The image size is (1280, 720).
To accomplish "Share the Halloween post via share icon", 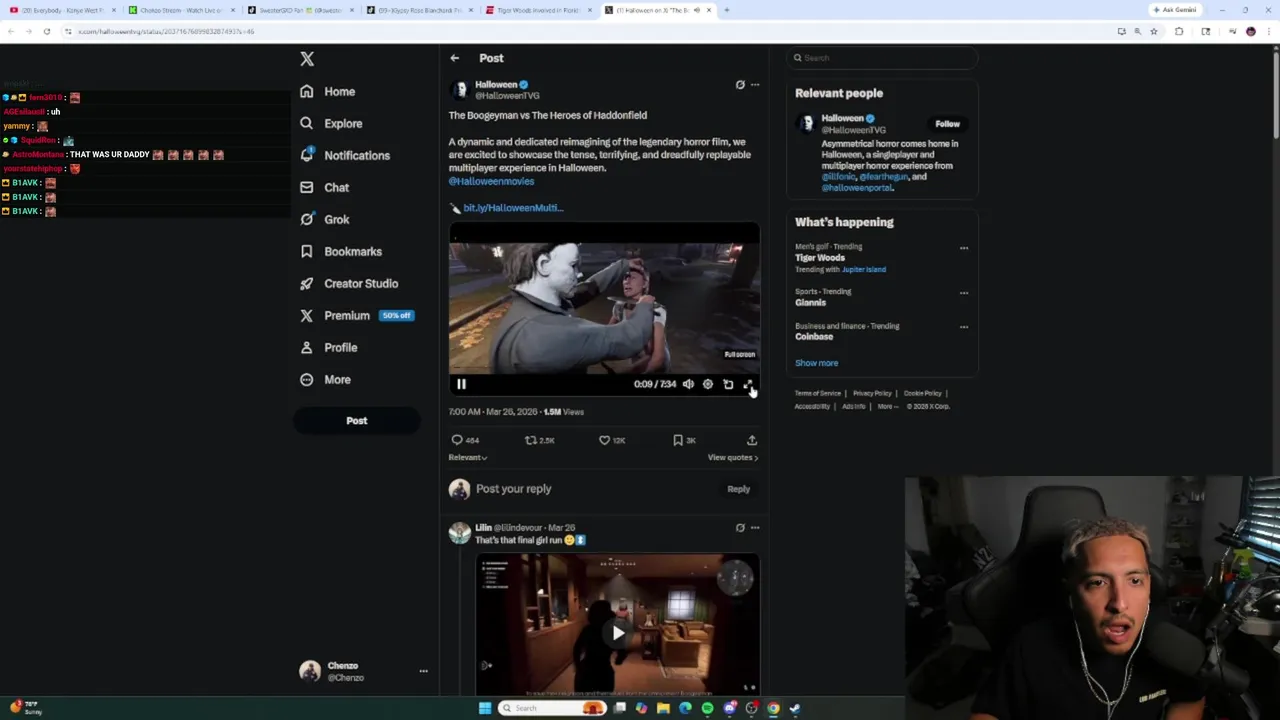I will (x=752, y=440).
